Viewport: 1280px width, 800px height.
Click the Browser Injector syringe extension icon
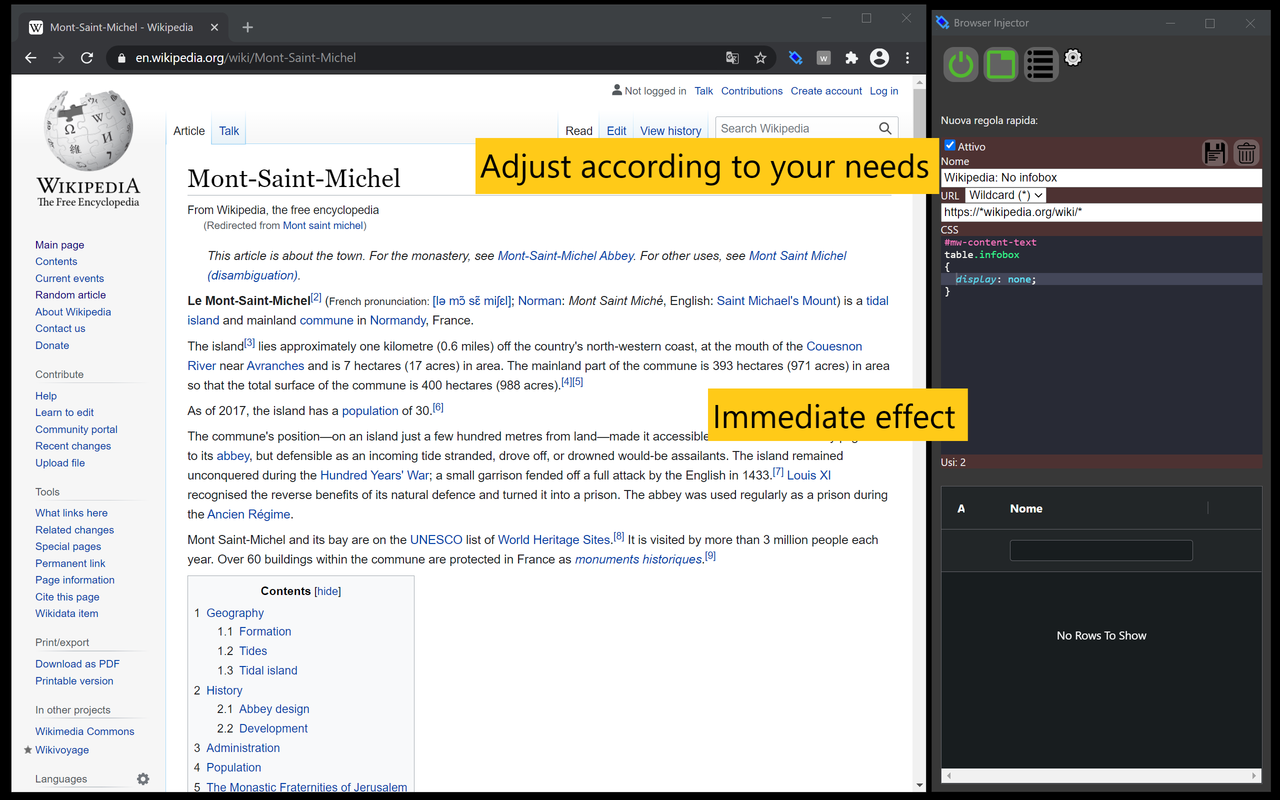[x=795, y=58]
